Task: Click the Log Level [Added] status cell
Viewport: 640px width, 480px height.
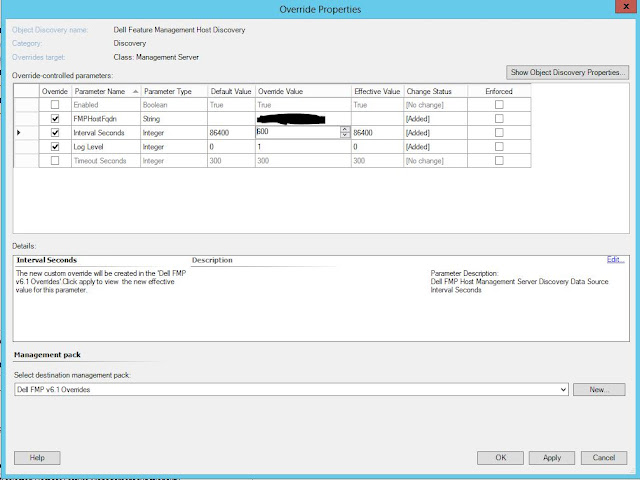Action: tap(436, 147)
